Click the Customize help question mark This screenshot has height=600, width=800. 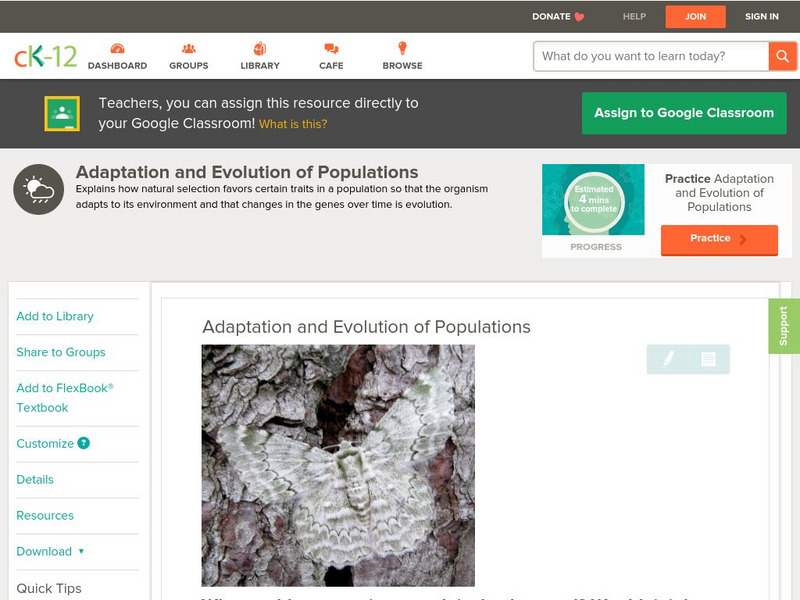[84, 443]
